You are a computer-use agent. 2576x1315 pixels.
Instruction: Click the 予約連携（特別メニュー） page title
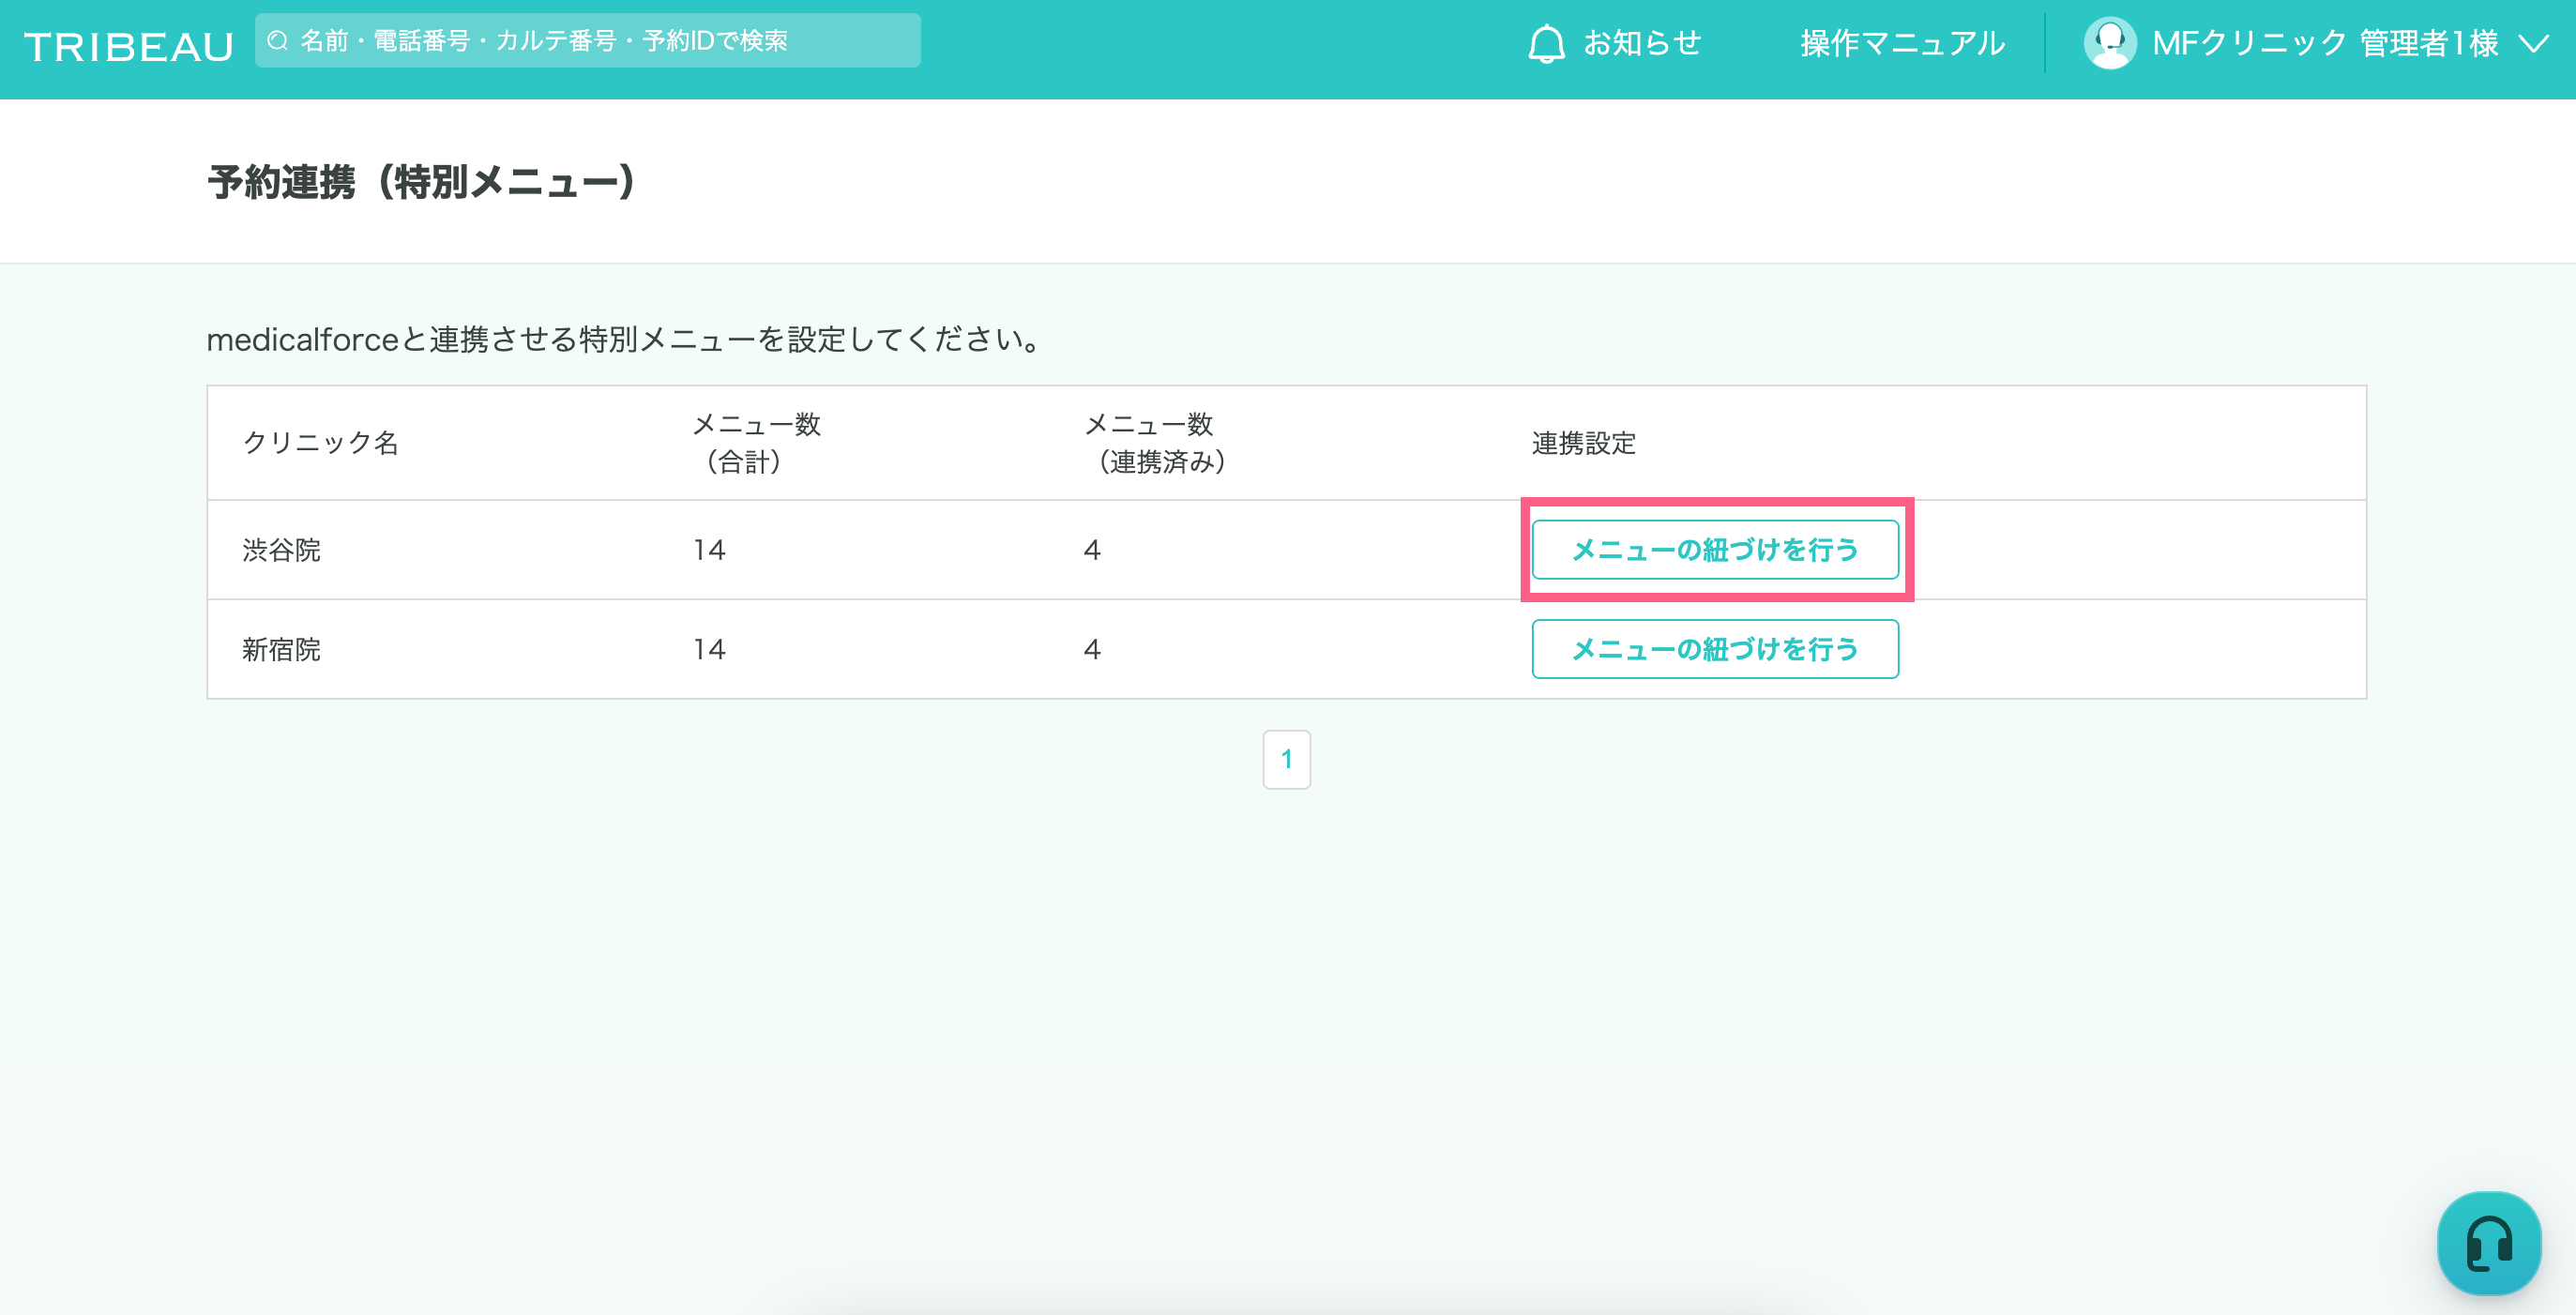pos(420,182)
